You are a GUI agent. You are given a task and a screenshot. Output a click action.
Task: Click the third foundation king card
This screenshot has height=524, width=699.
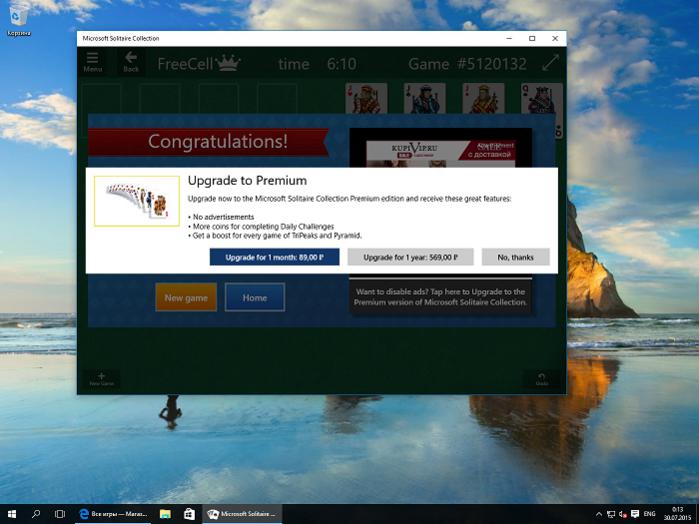(483, 98)
